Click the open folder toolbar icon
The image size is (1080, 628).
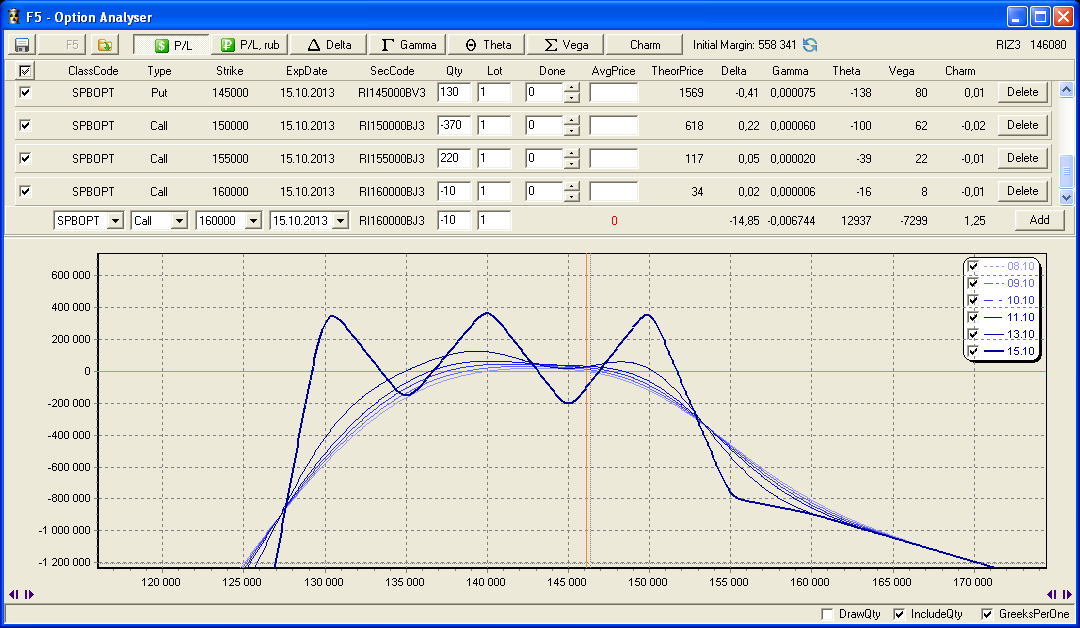pyautogui.click(x=104, y=45)
